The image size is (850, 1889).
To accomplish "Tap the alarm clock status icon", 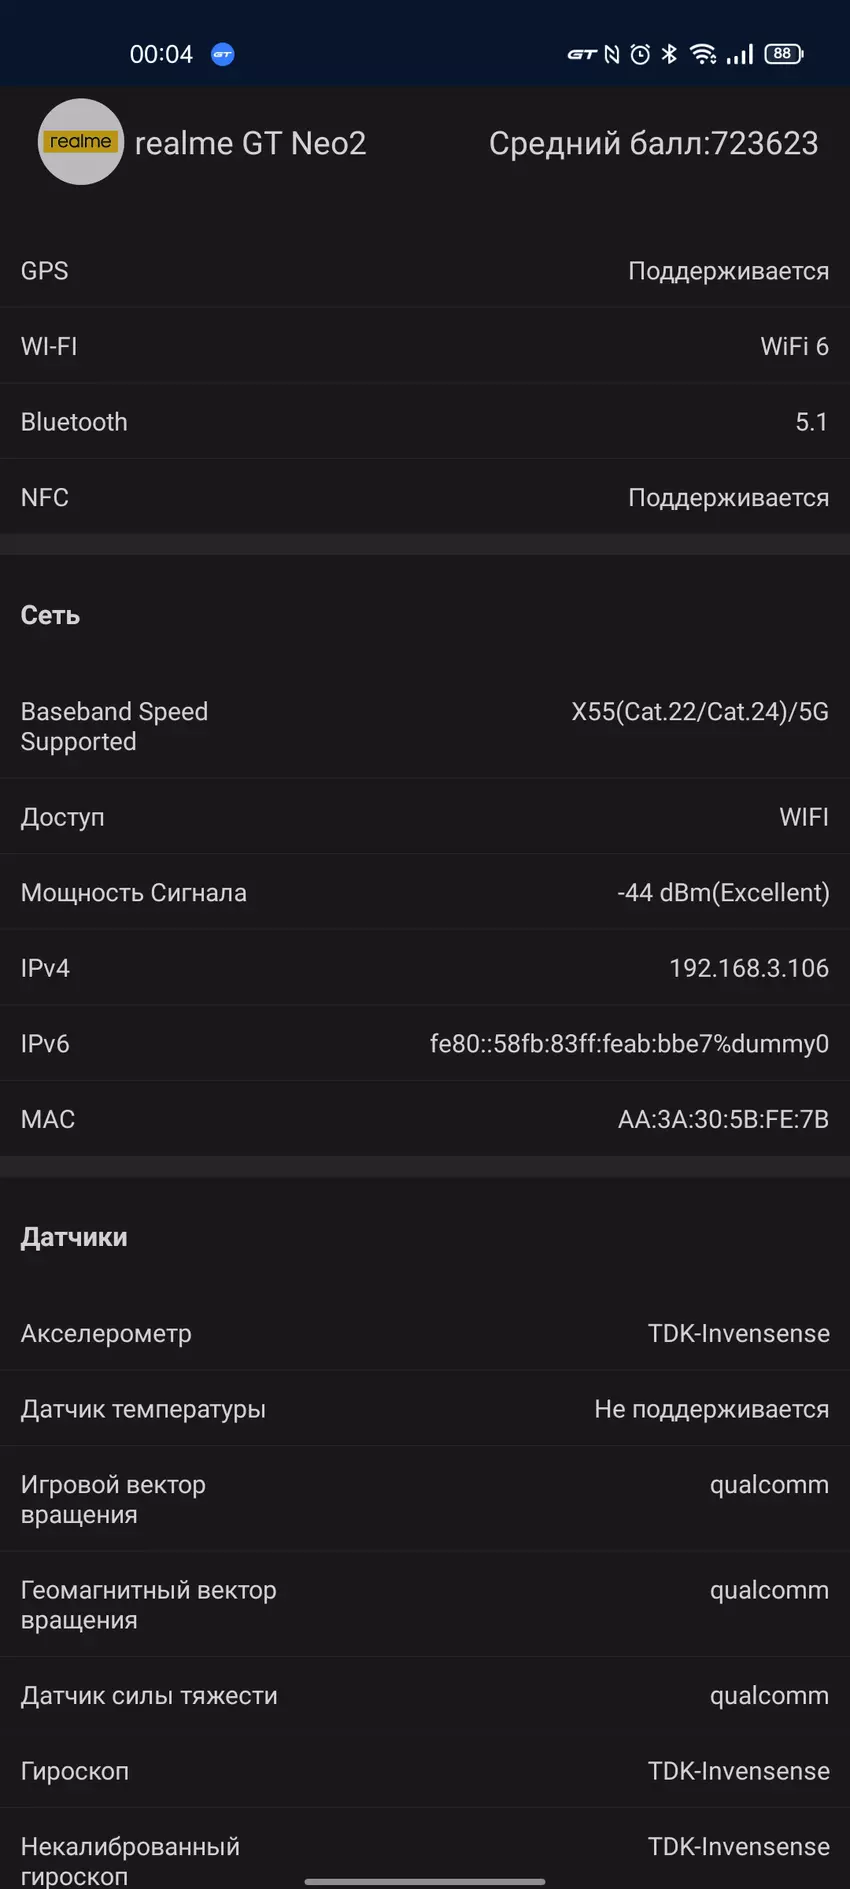I will pyautogui.click(x=640, y=55).
